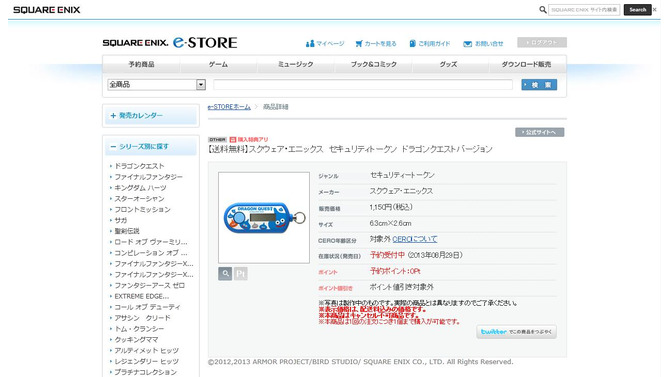Screen dimensions: 670x377
Task: Open マイページ from the header
Action: click(x=325, y=44)
